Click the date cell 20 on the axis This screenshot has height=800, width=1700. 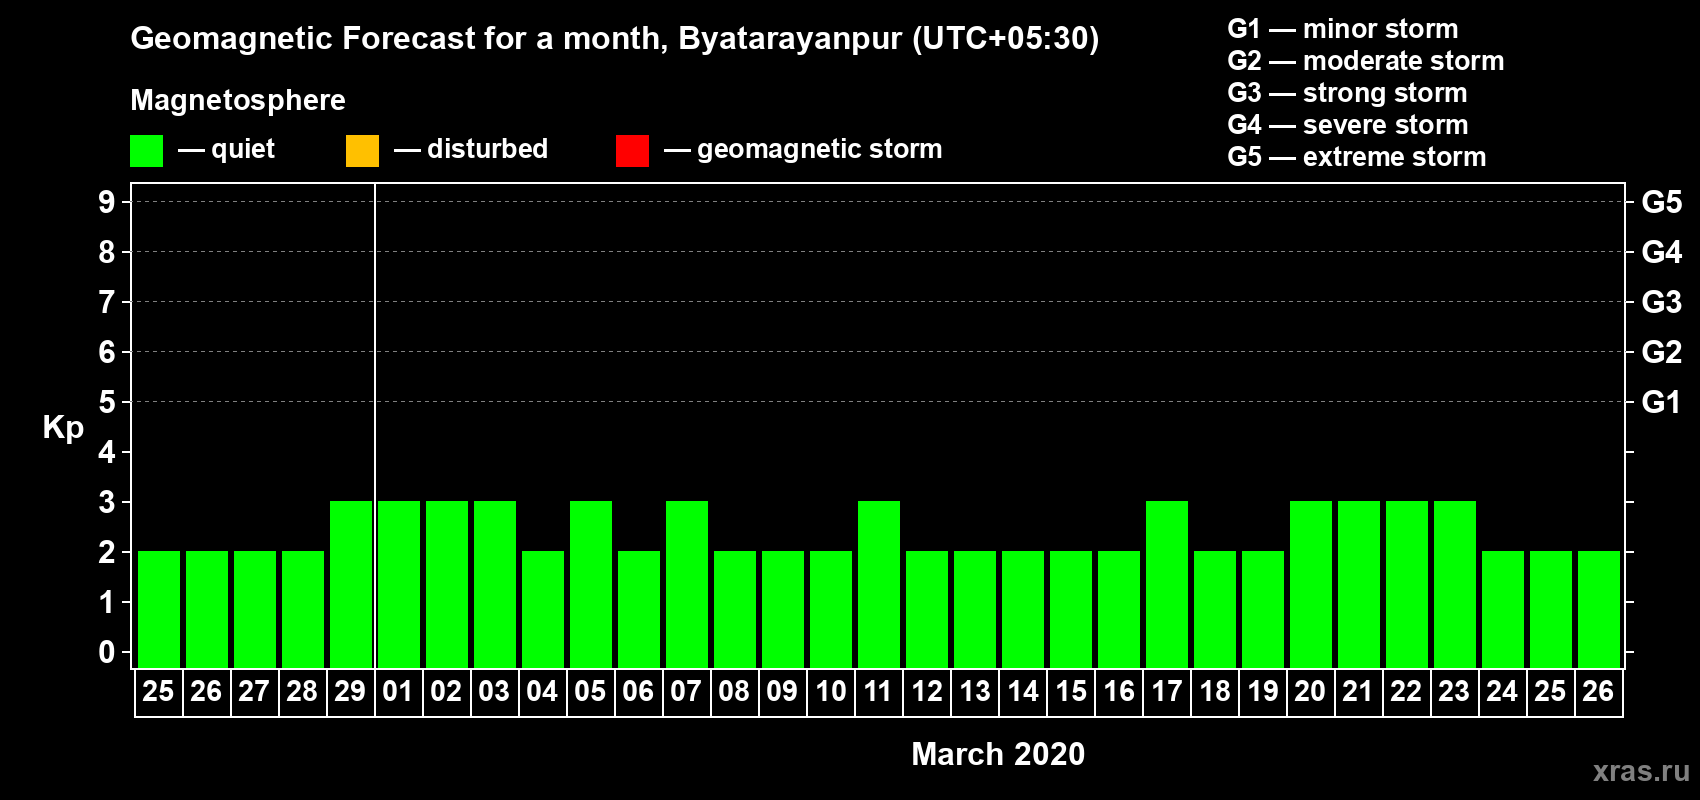click(1310, 692)
